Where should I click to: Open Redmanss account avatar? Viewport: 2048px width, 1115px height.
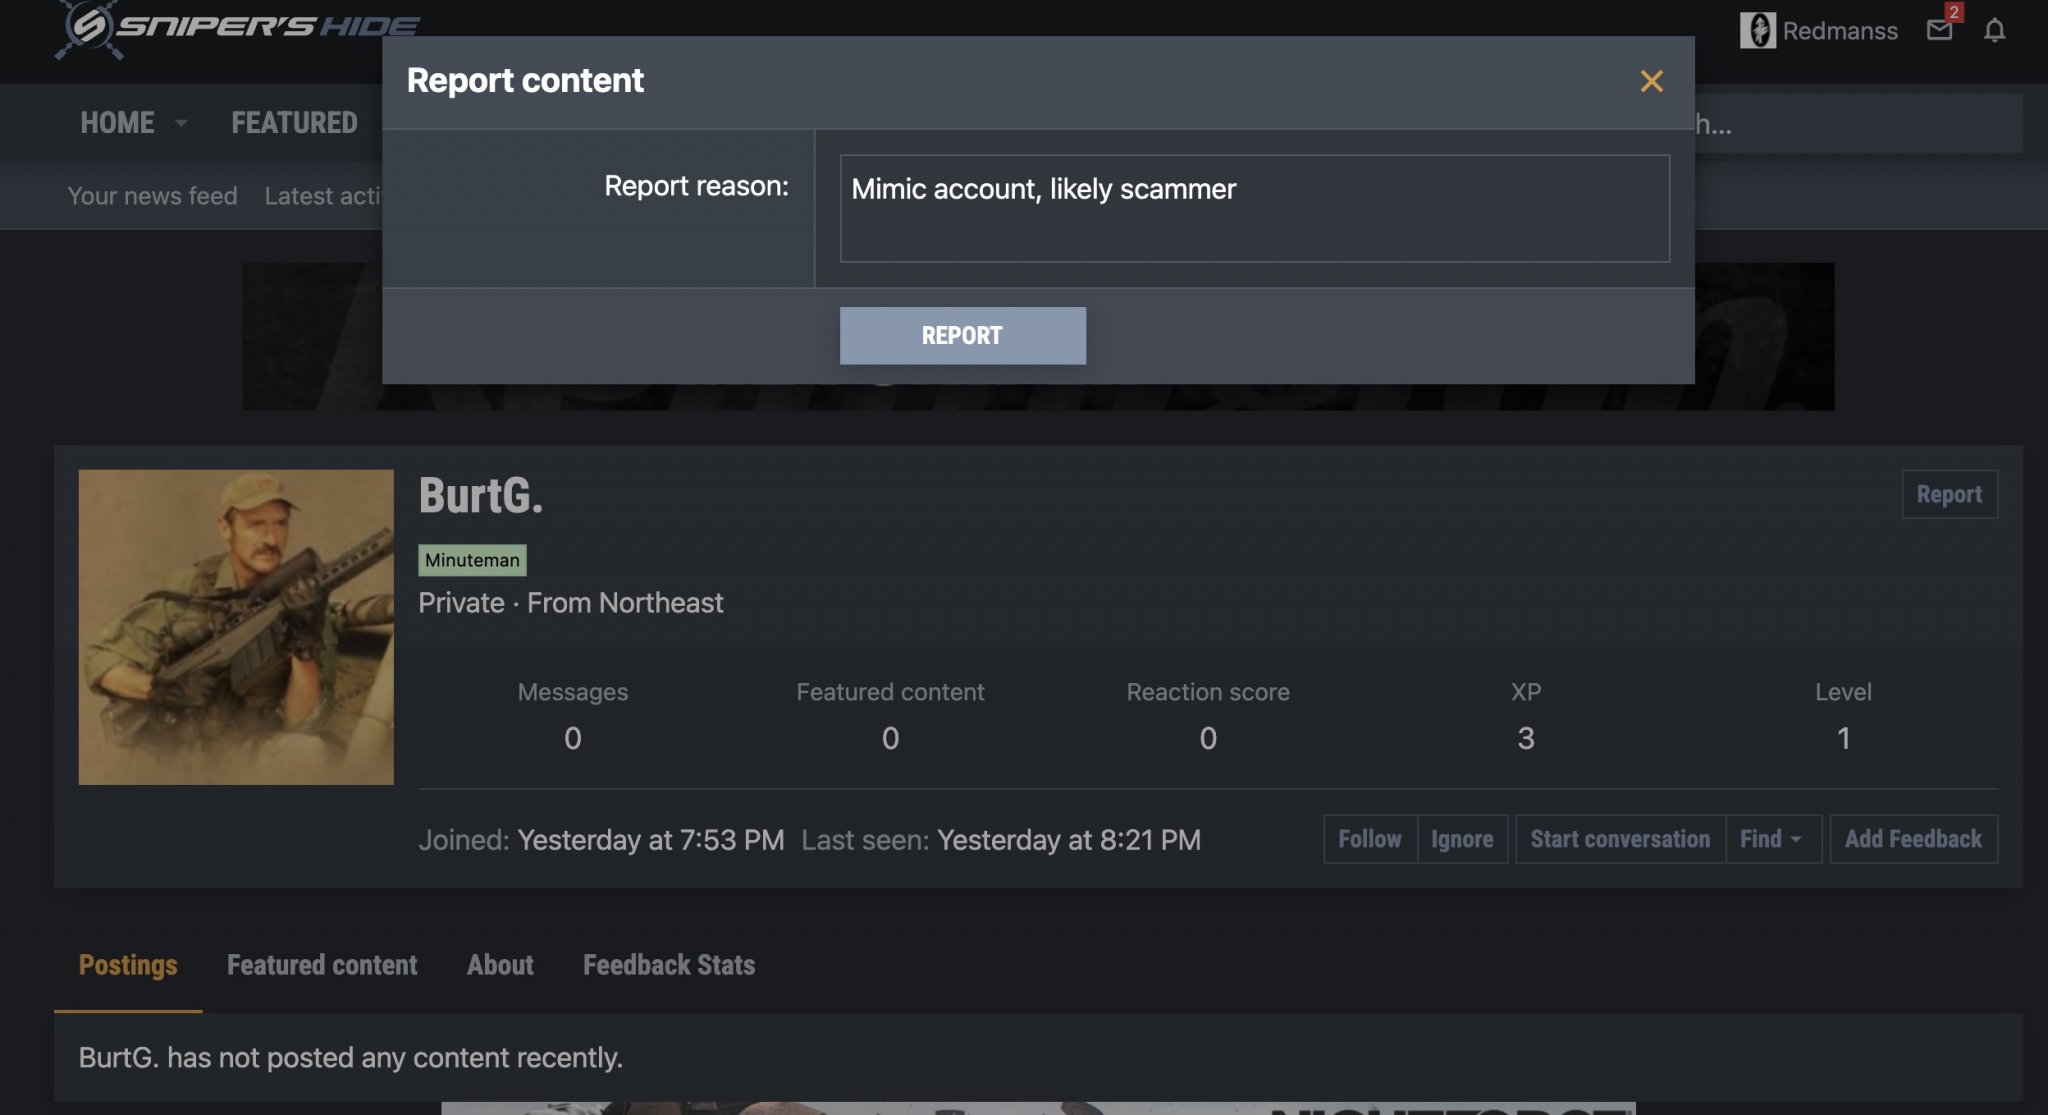point(1757,30)
